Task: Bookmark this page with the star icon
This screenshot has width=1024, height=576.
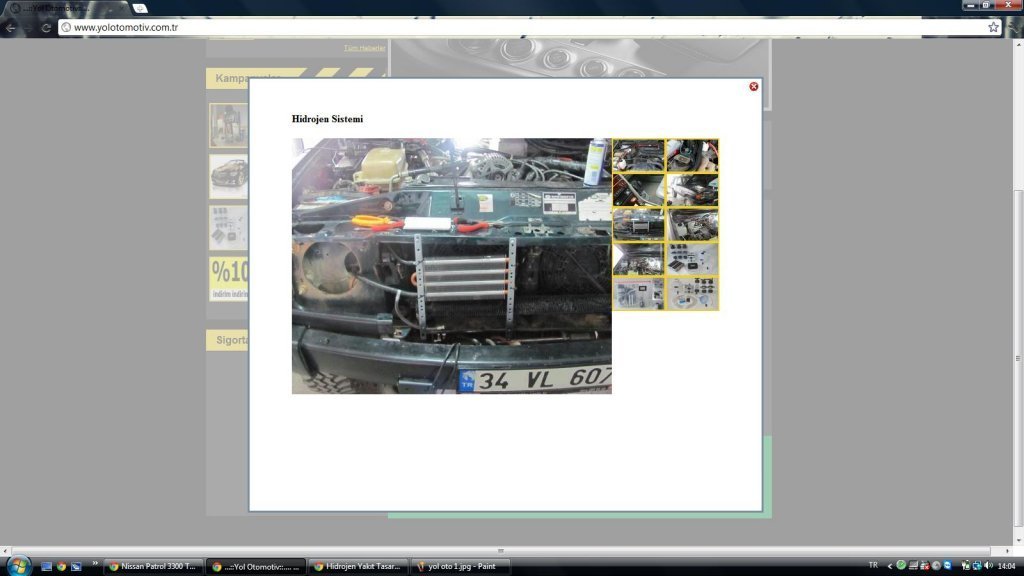Action: pyautogui.click(x=993, y=27)
